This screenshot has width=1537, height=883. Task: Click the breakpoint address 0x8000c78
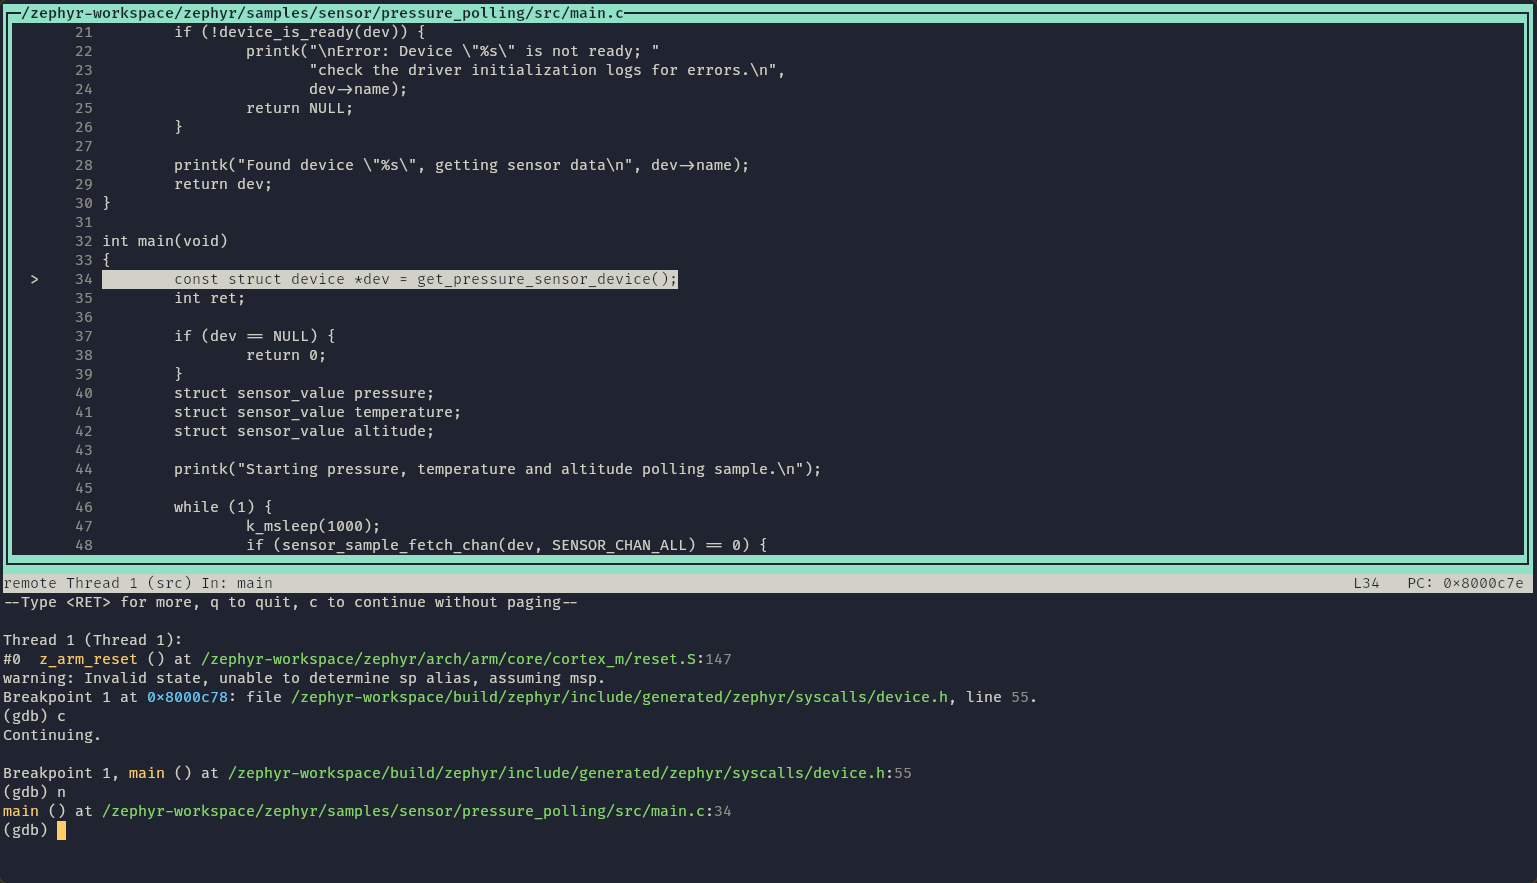[x=188, y=697]
